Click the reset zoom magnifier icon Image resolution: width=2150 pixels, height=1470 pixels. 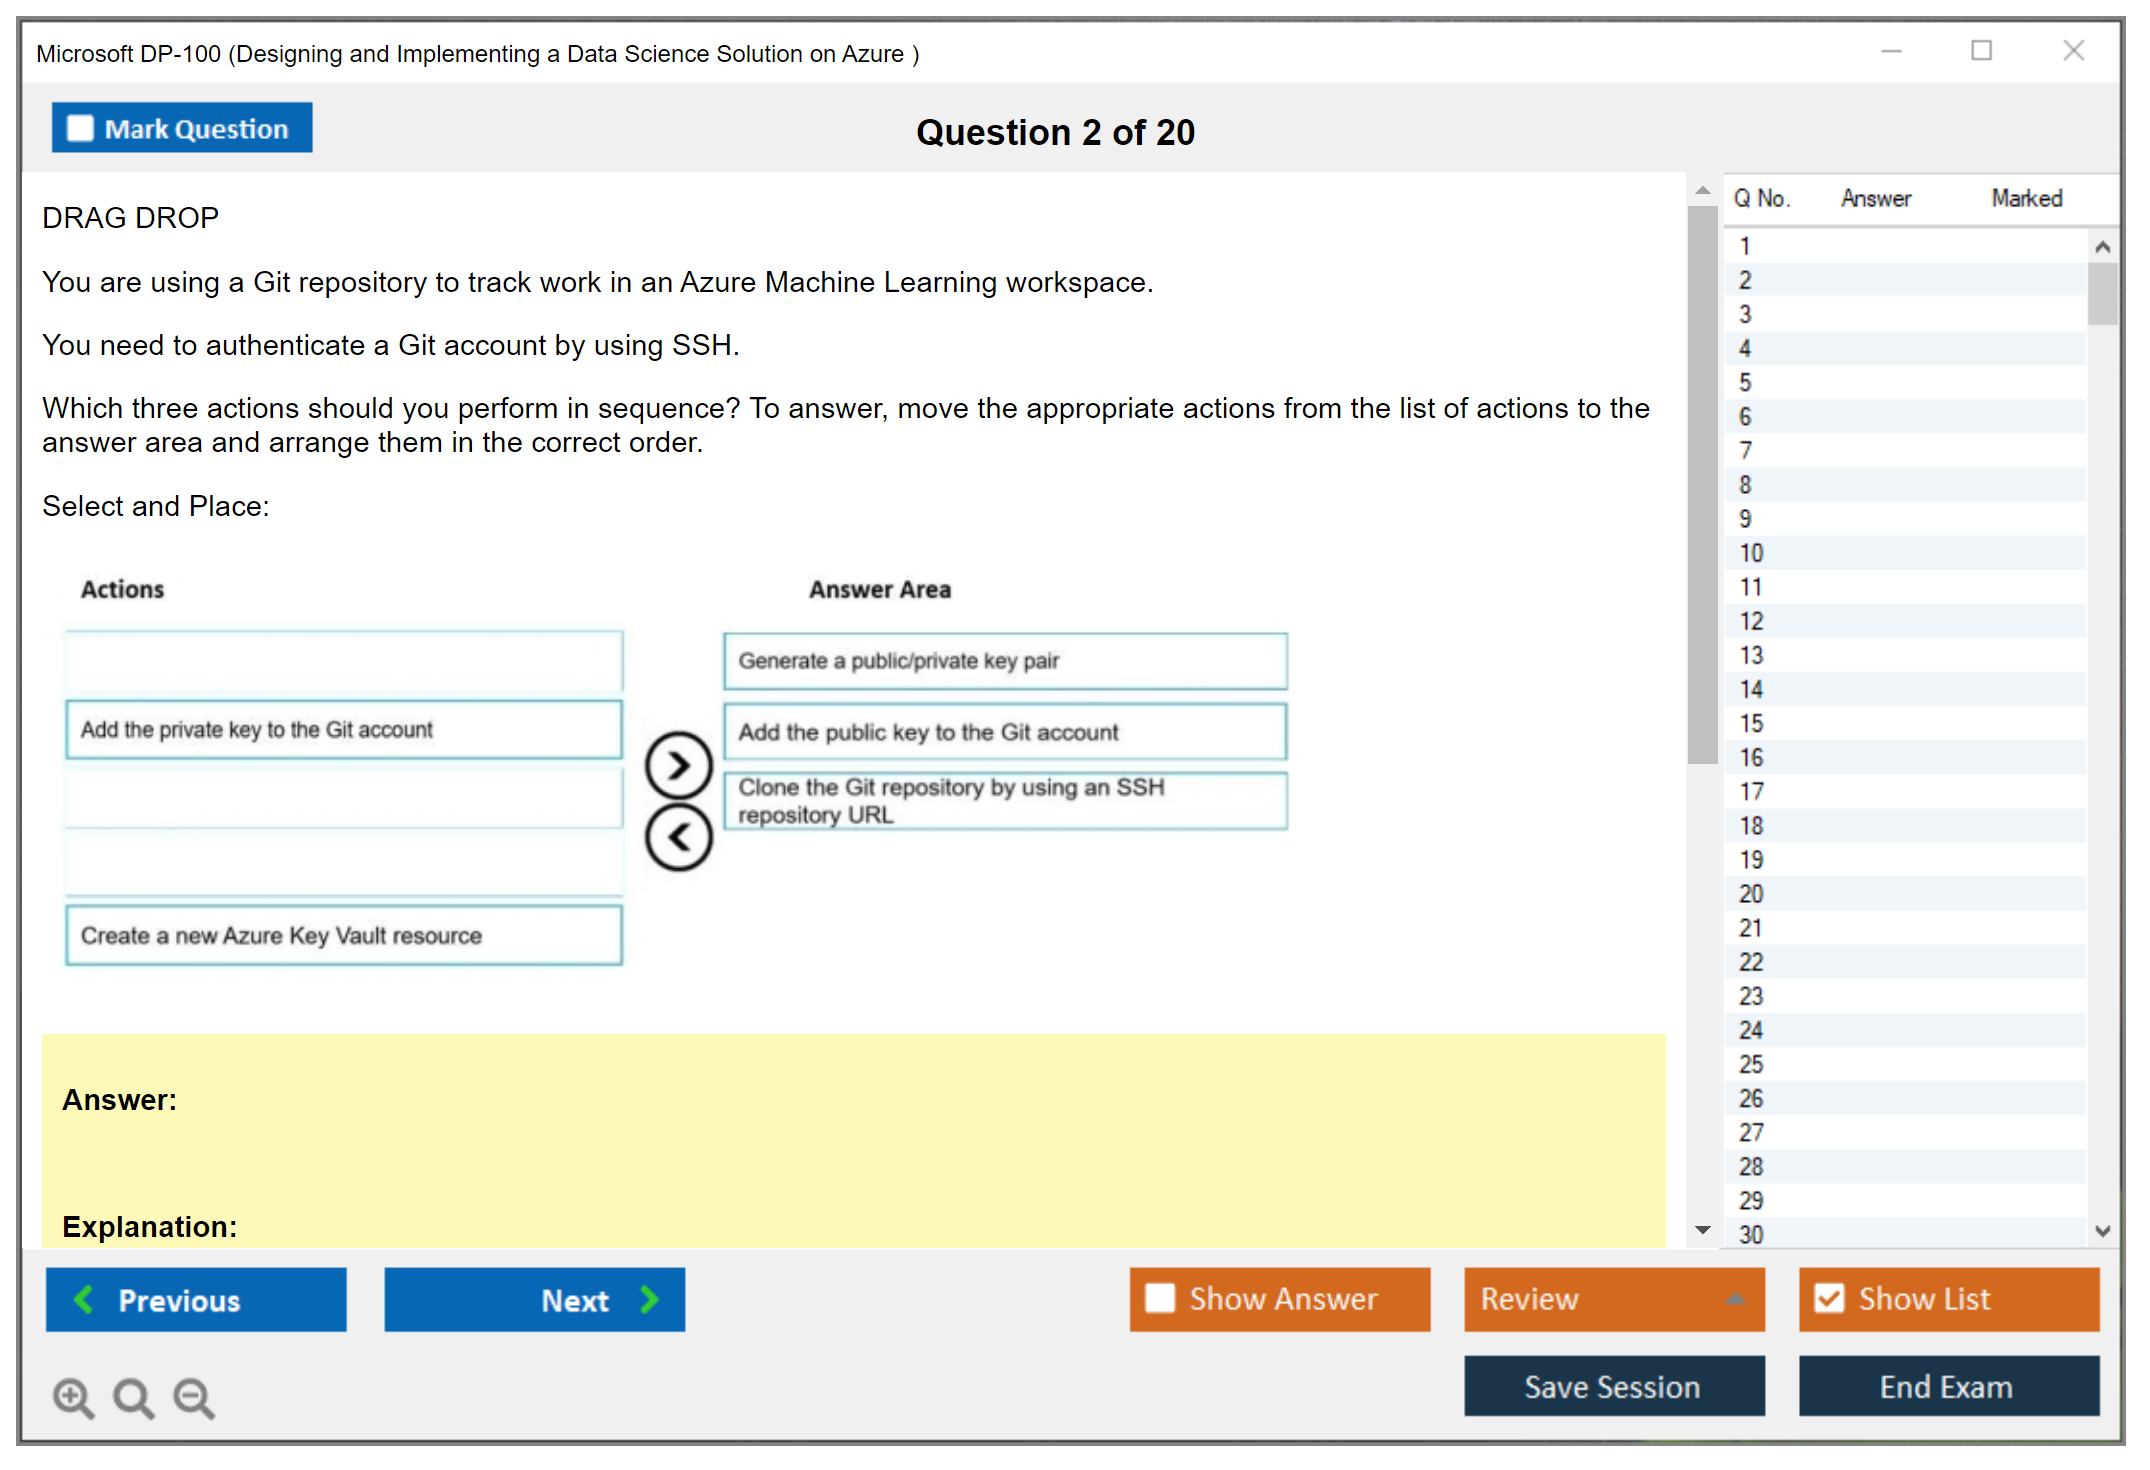[x=133, y=1397]
